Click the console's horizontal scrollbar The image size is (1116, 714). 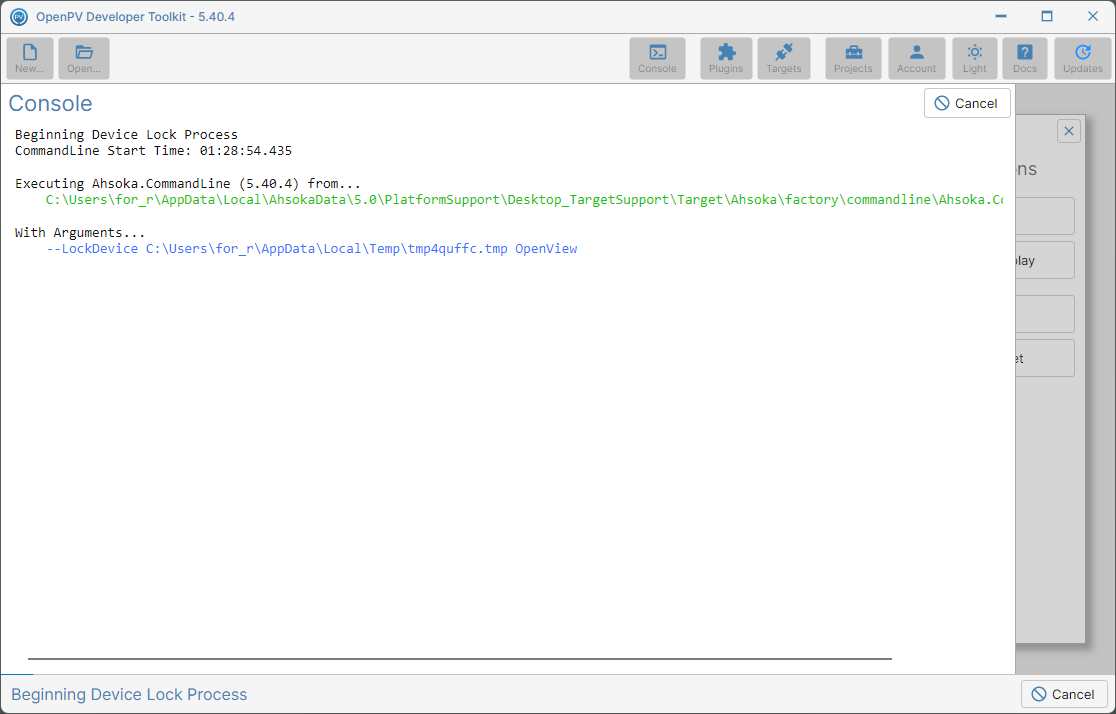(x=460, y=659)
